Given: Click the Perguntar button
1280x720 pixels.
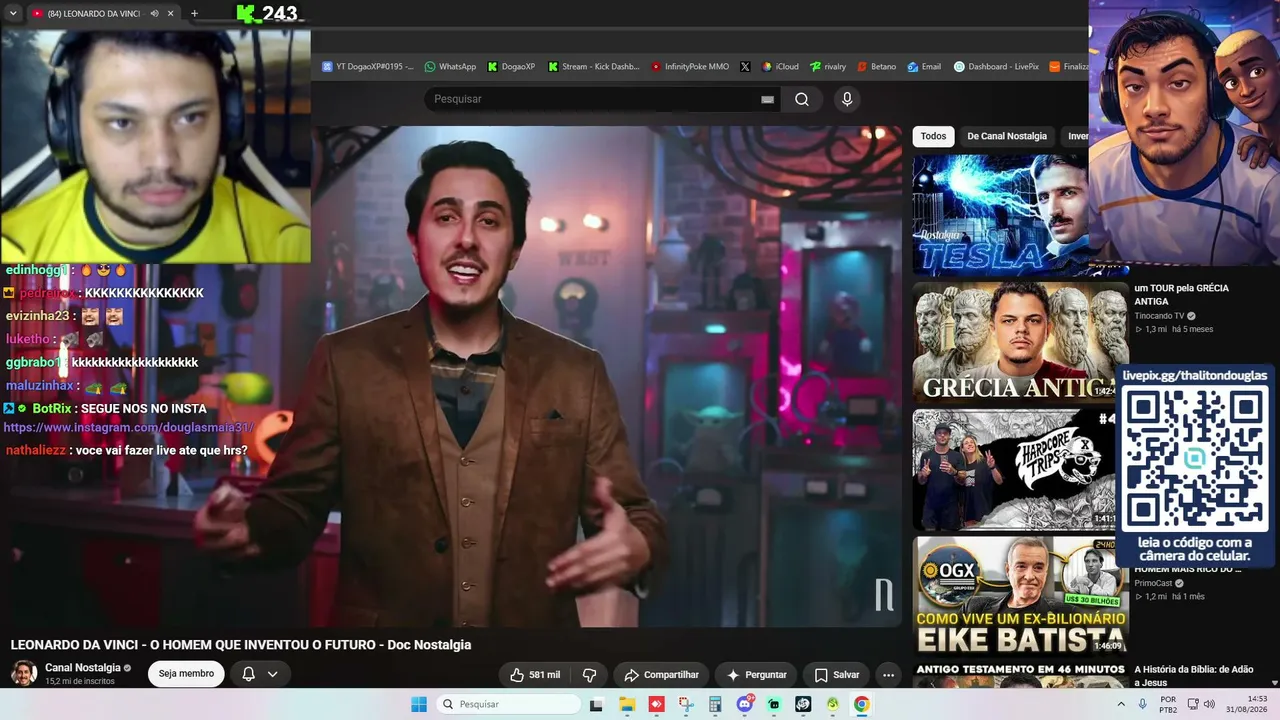Looking at the screenshot, I should (756, 675).
